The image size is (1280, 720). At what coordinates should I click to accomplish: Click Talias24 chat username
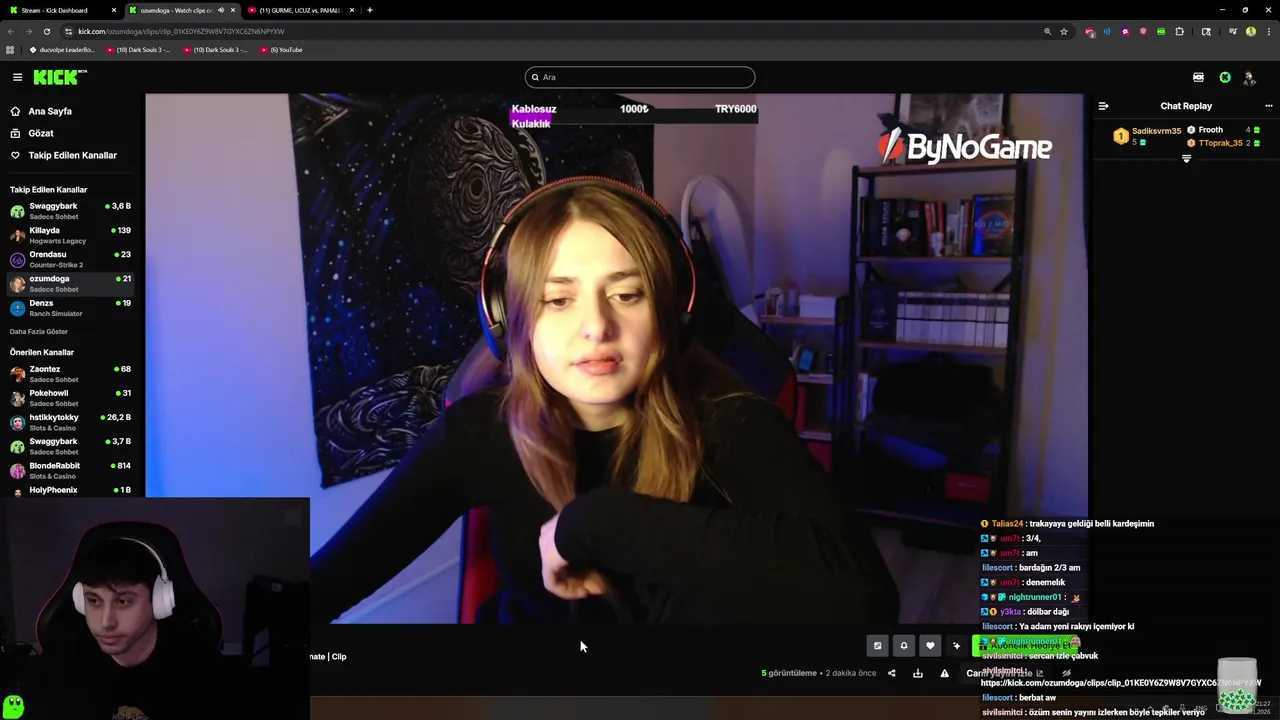click(x=1007, y=524)
